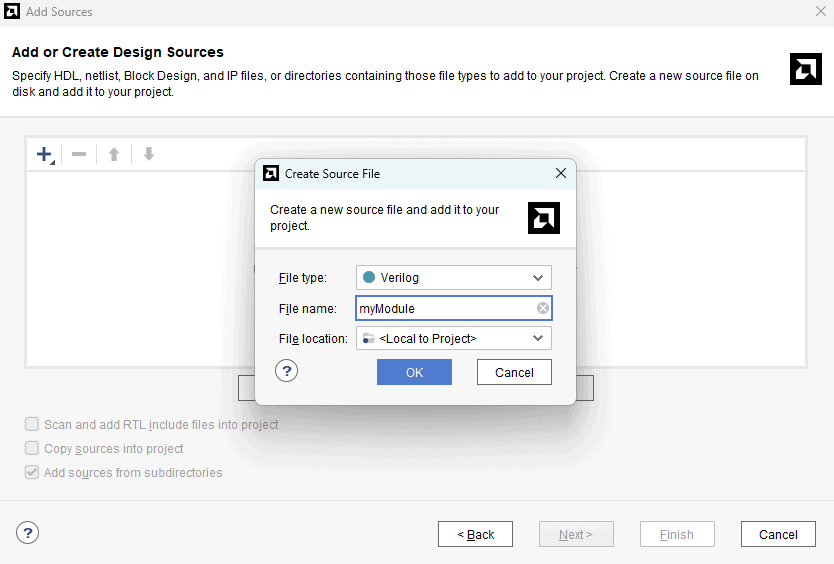Screen dimensions: 834x564
Task: Click the AMD logo in Create Source File dialog
Action: 543,218
